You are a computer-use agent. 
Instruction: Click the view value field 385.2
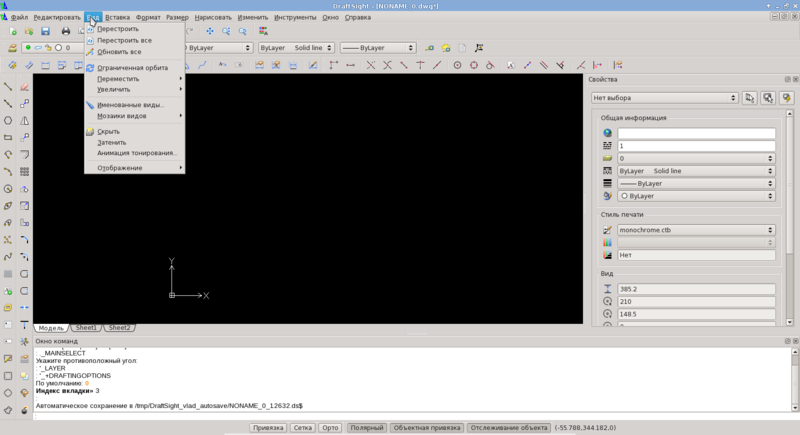[696, 289]
